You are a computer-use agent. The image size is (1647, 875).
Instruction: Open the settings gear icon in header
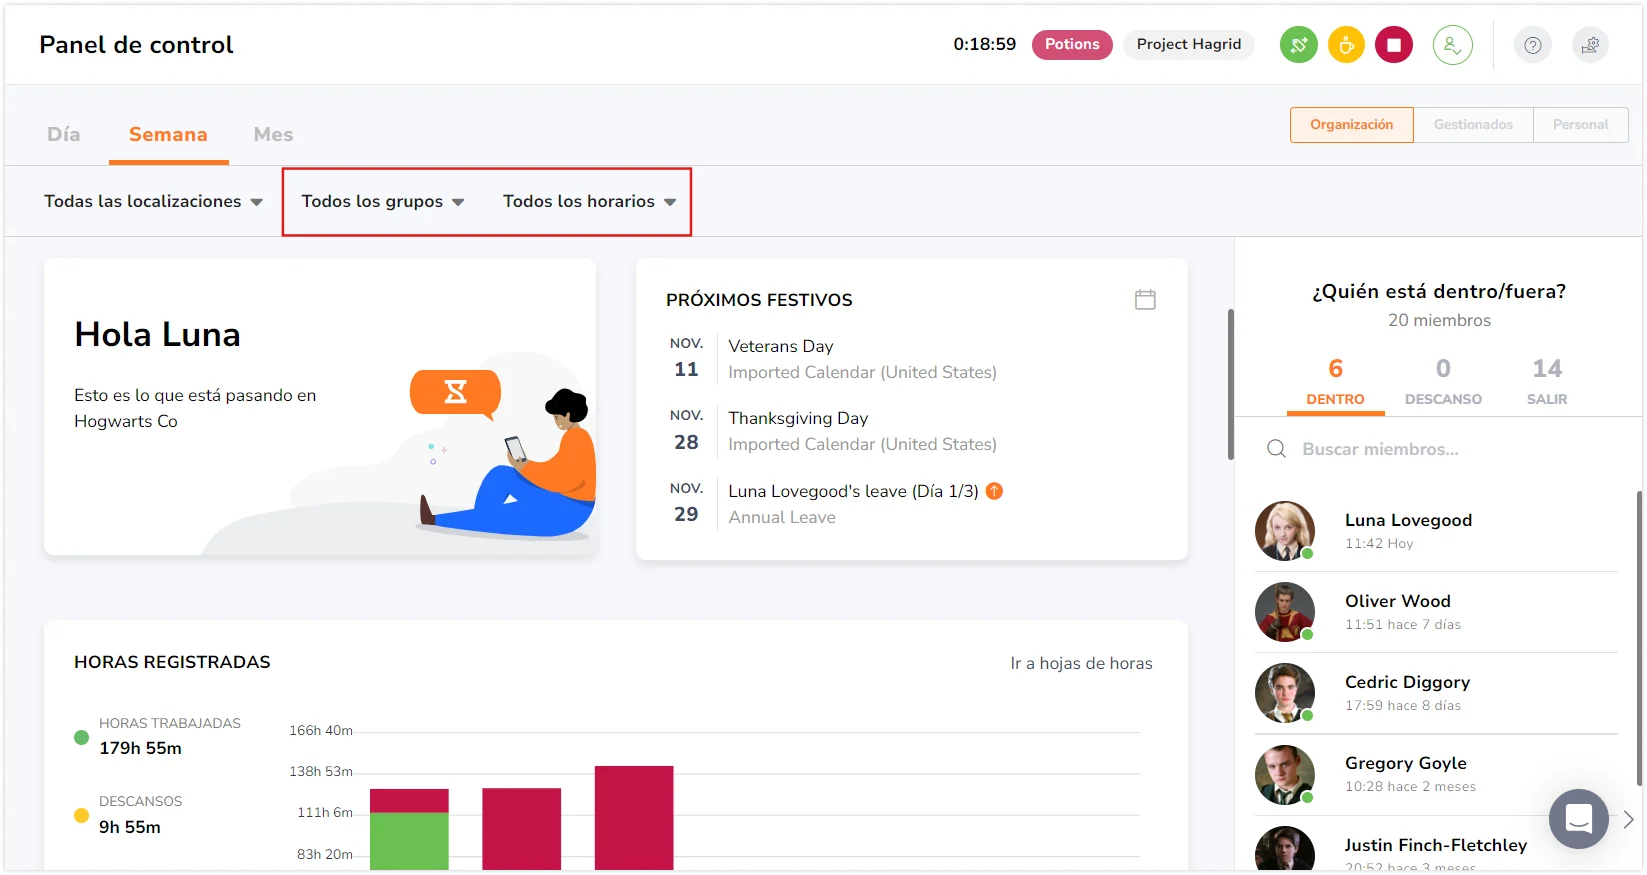click(1590, 45)
